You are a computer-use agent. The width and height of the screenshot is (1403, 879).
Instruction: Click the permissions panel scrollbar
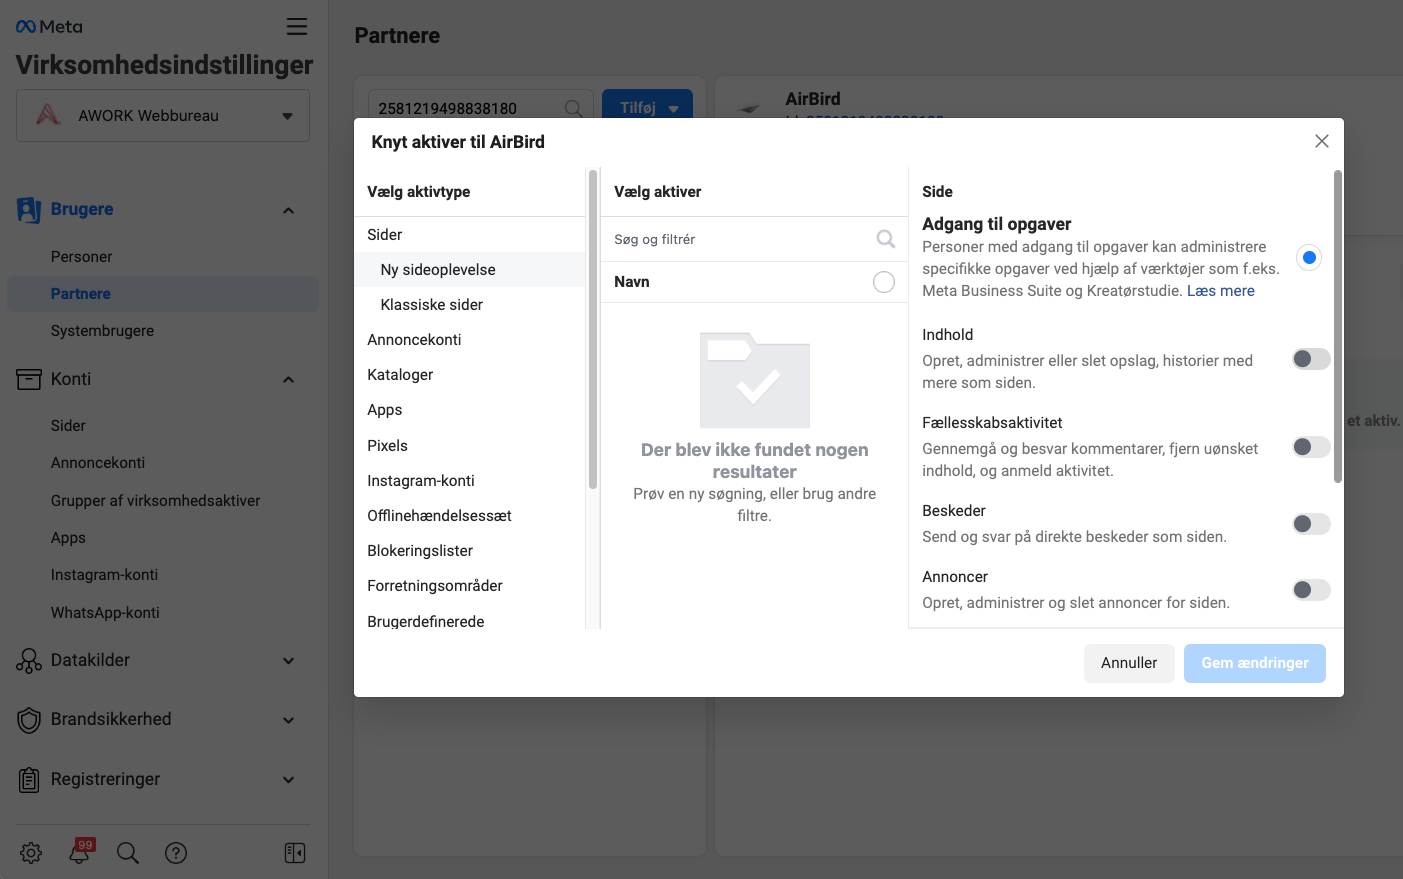tap(1338, 327)
